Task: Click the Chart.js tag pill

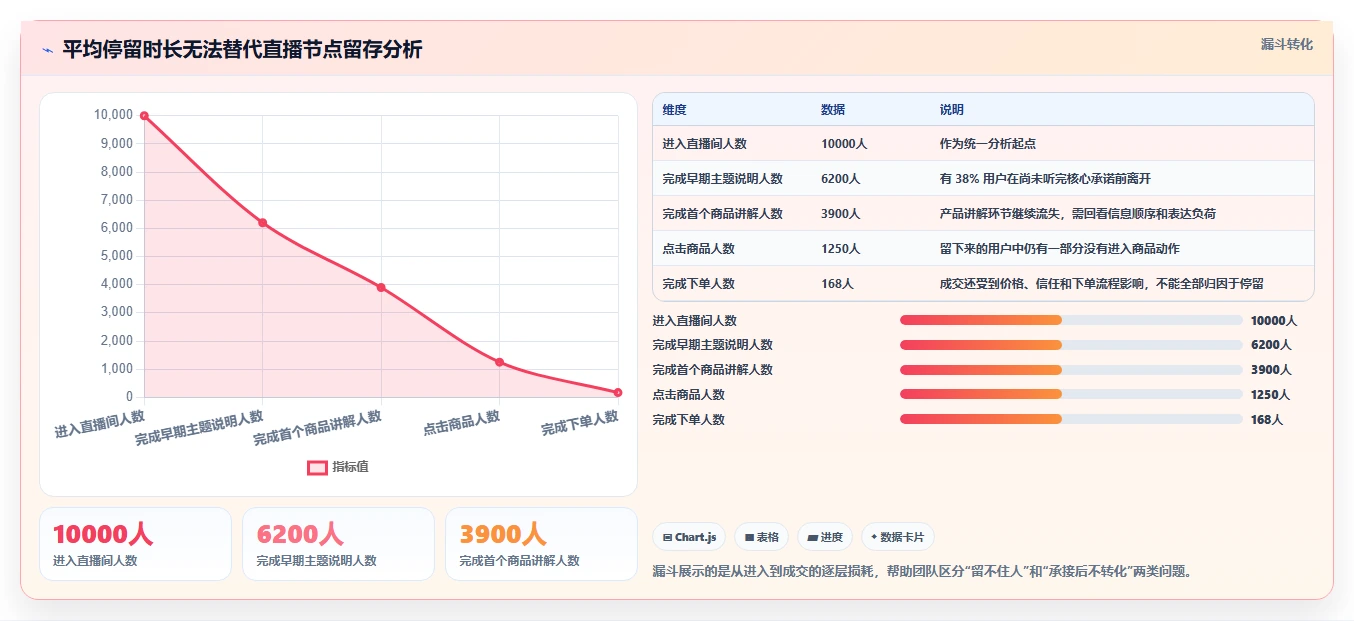Action: pyautogui.click(x=689, y=537)
